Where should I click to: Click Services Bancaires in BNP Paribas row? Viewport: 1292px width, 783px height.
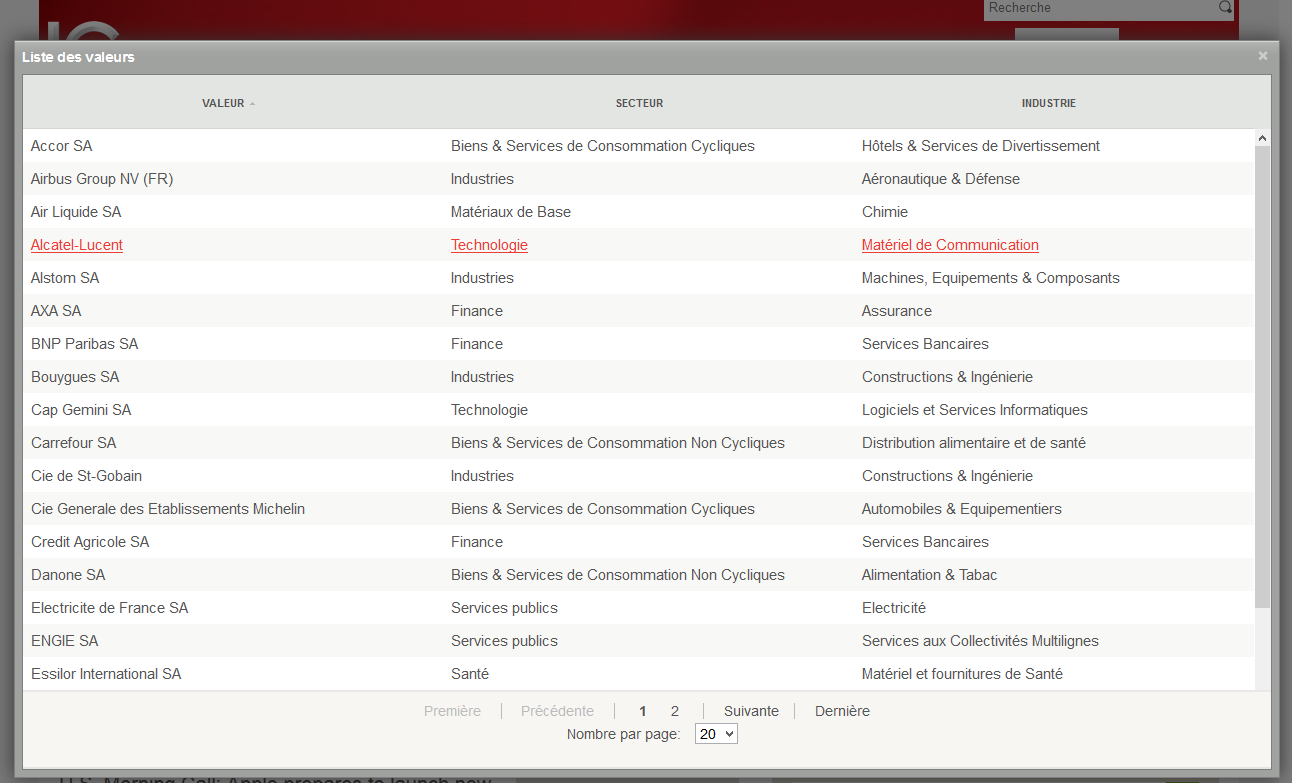[925, 344]
